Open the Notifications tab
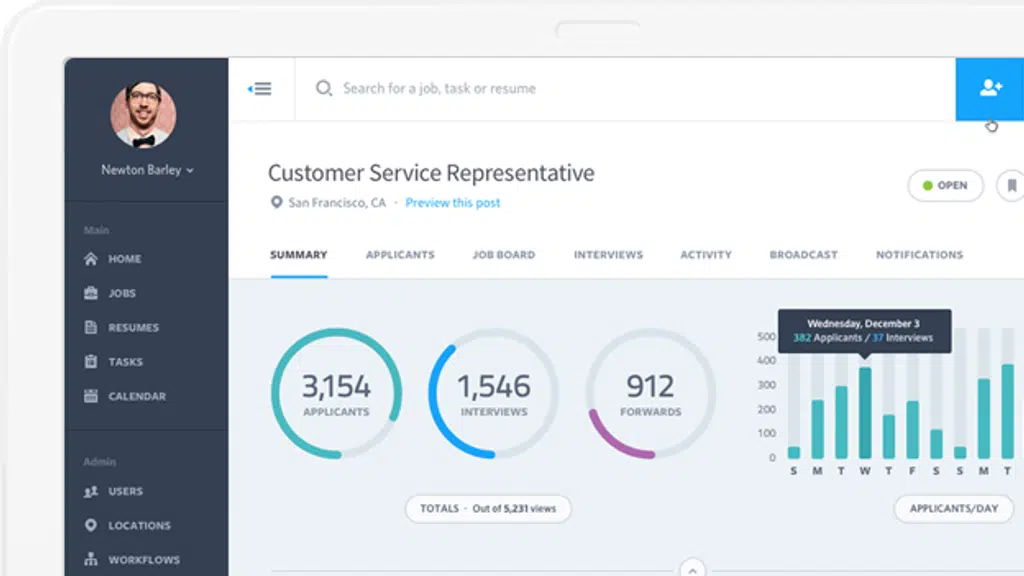 click(920, 255)
